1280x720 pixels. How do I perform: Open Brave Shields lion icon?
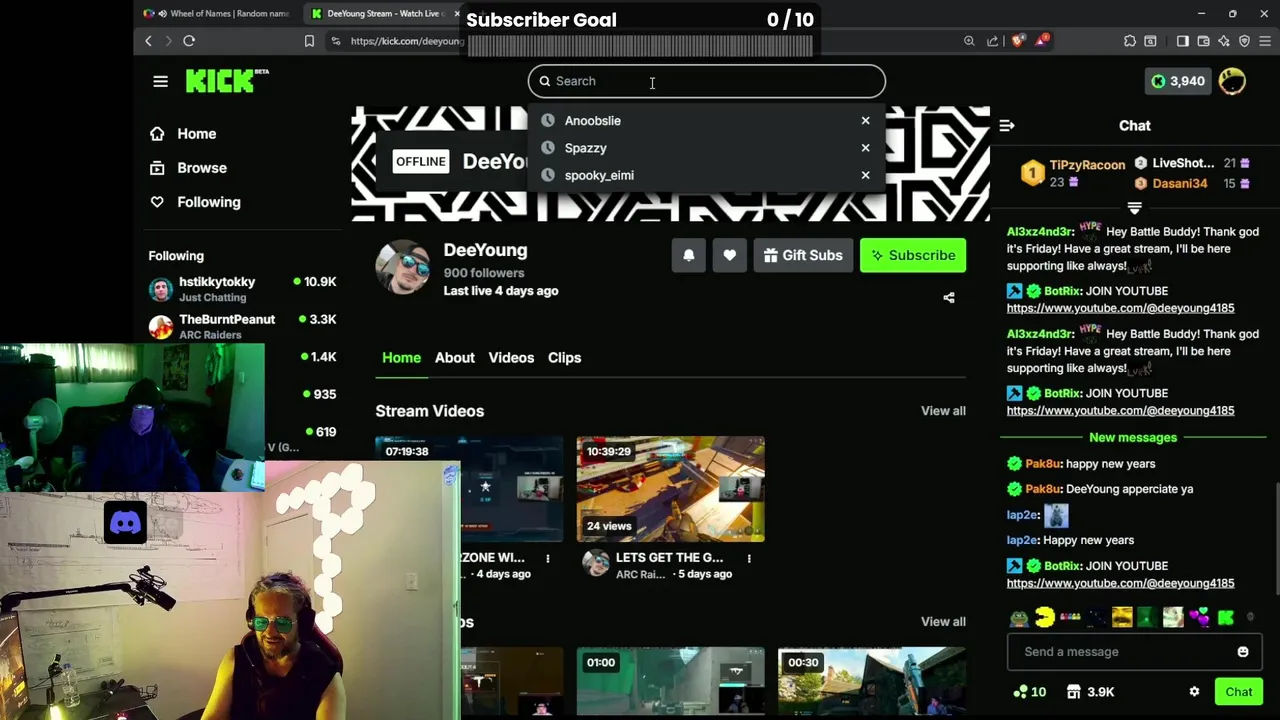coord(1018,41)
